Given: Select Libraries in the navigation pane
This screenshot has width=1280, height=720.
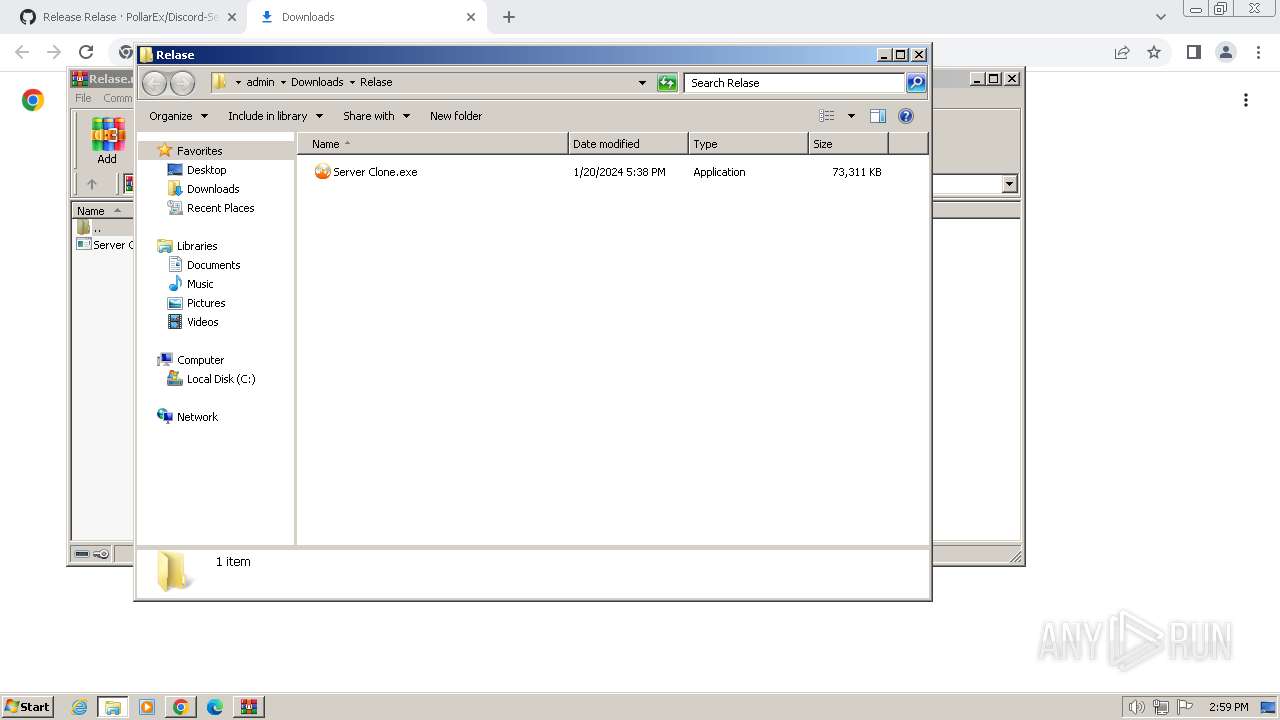Looking at the screenshot, I should pyautogui.click(x=197, y=246).
